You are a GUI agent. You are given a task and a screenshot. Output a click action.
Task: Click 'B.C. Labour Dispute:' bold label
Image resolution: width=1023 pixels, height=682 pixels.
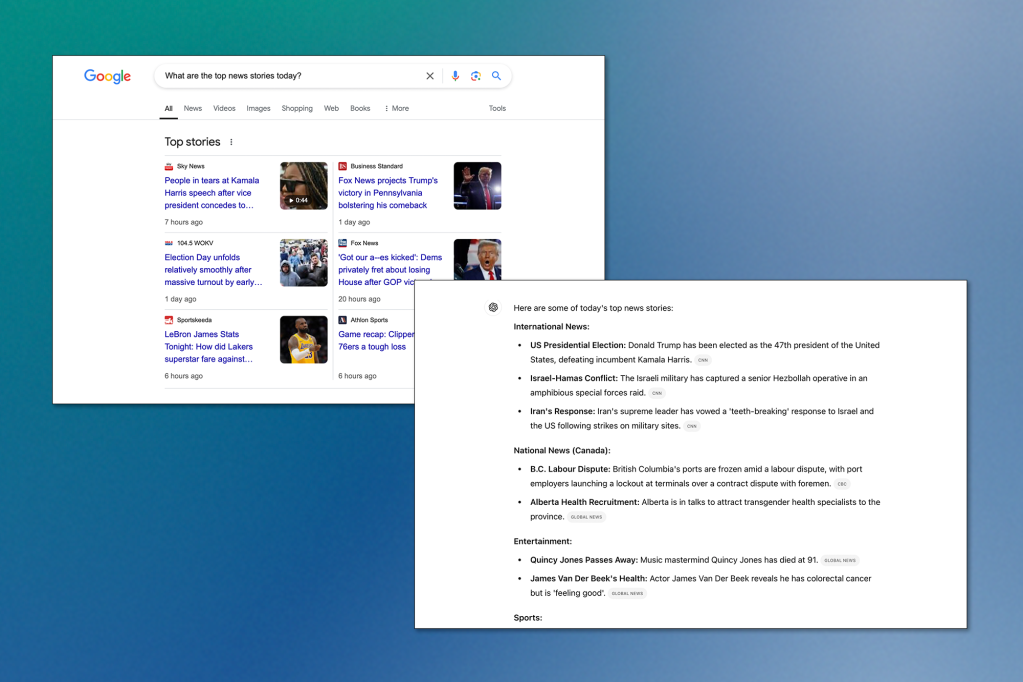[570, 469]
